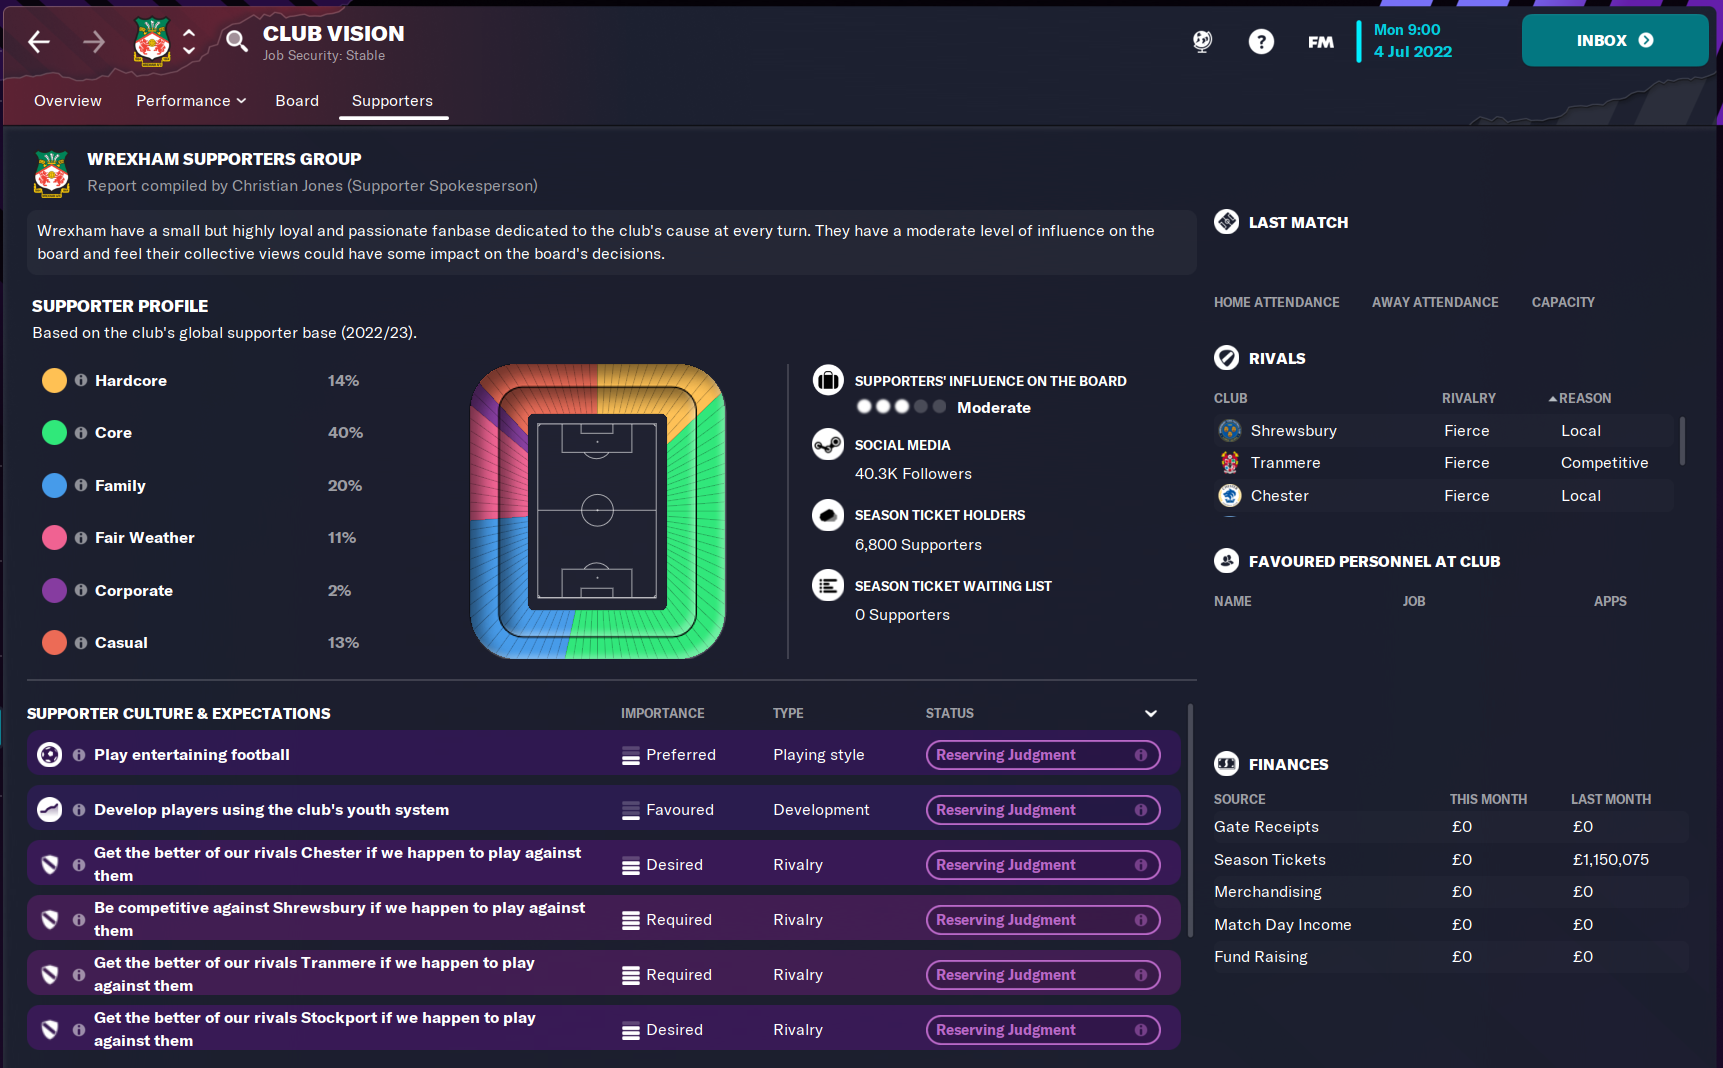Click the Core green colour swatch
This screenshot has height=1068, width=1723.
[x=54, y=432]
